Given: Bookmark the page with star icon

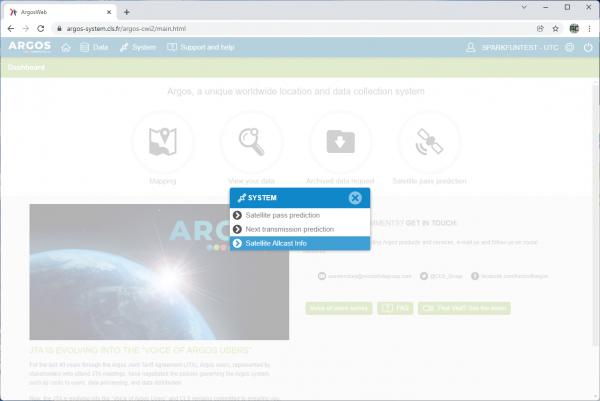Looking at the screenshot, I should click(556, 29).
